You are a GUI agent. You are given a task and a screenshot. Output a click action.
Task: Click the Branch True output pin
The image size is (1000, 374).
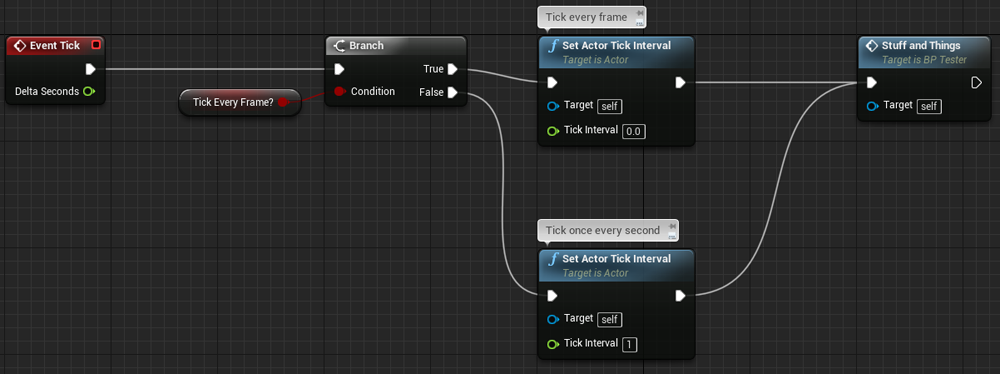[x=452, y=69]
